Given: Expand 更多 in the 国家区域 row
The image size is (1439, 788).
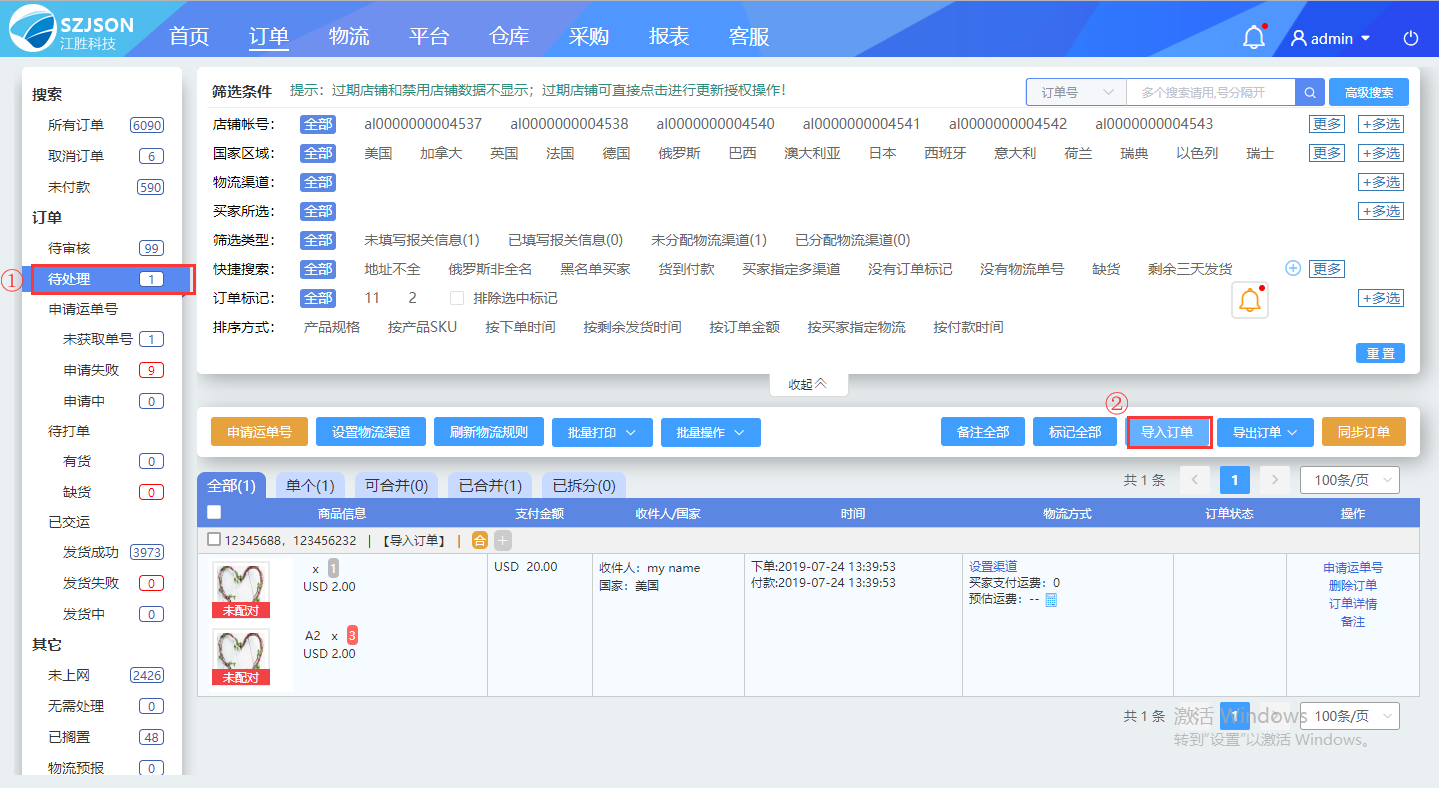Looking at the screenshot, I should (x=1327, y=153).
